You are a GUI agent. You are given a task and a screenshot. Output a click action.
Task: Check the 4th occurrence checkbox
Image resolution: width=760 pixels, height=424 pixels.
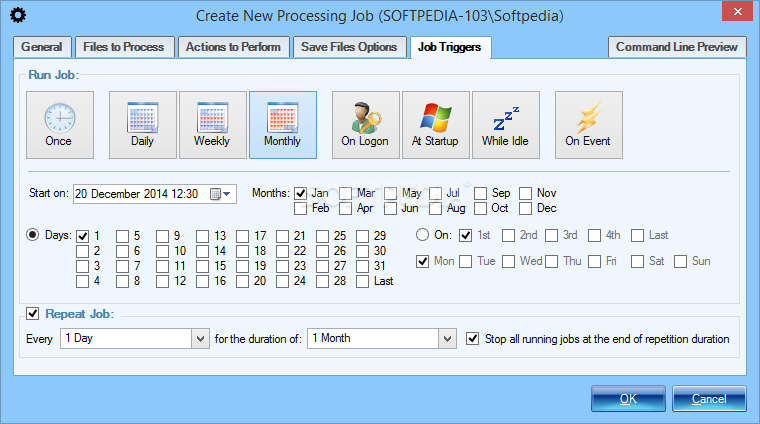click(594, 236)
